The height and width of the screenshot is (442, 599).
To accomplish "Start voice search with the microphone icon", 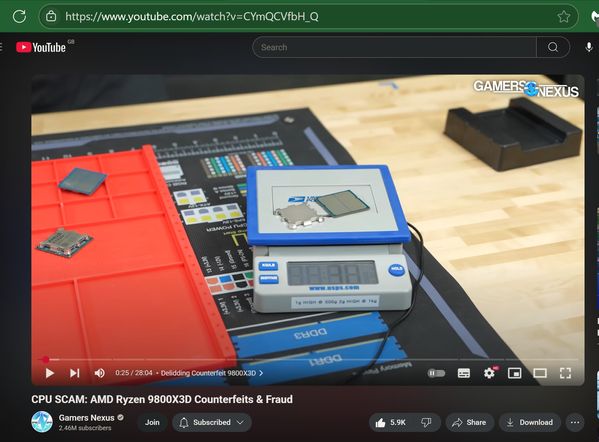I will pyautogui.click(x=589, y=47).
